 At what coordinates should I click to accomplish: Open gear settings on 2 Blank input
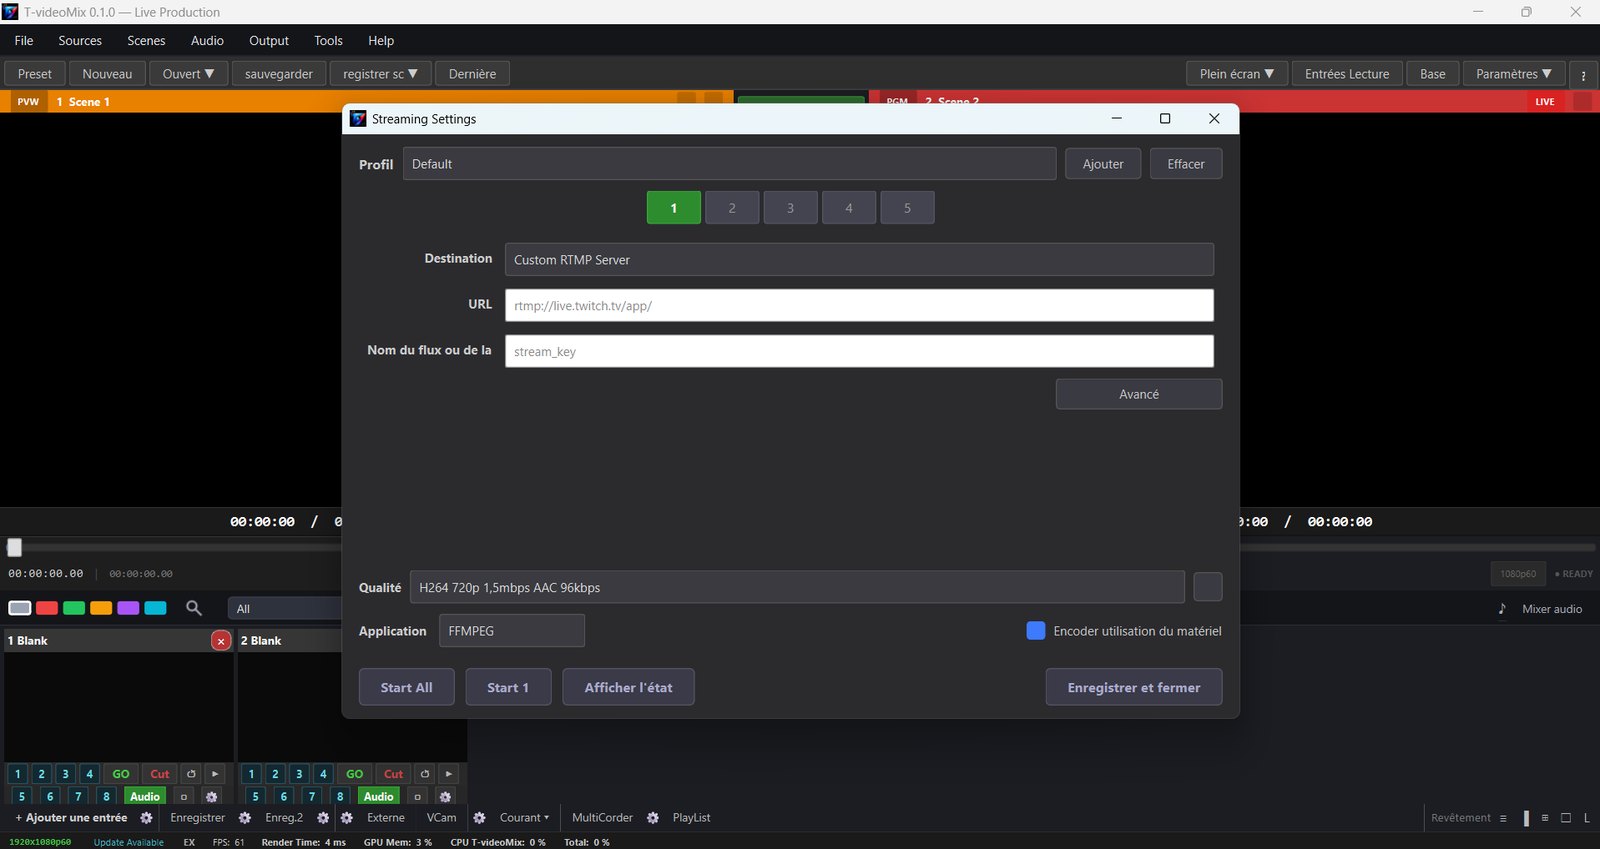tap(445, 797)
